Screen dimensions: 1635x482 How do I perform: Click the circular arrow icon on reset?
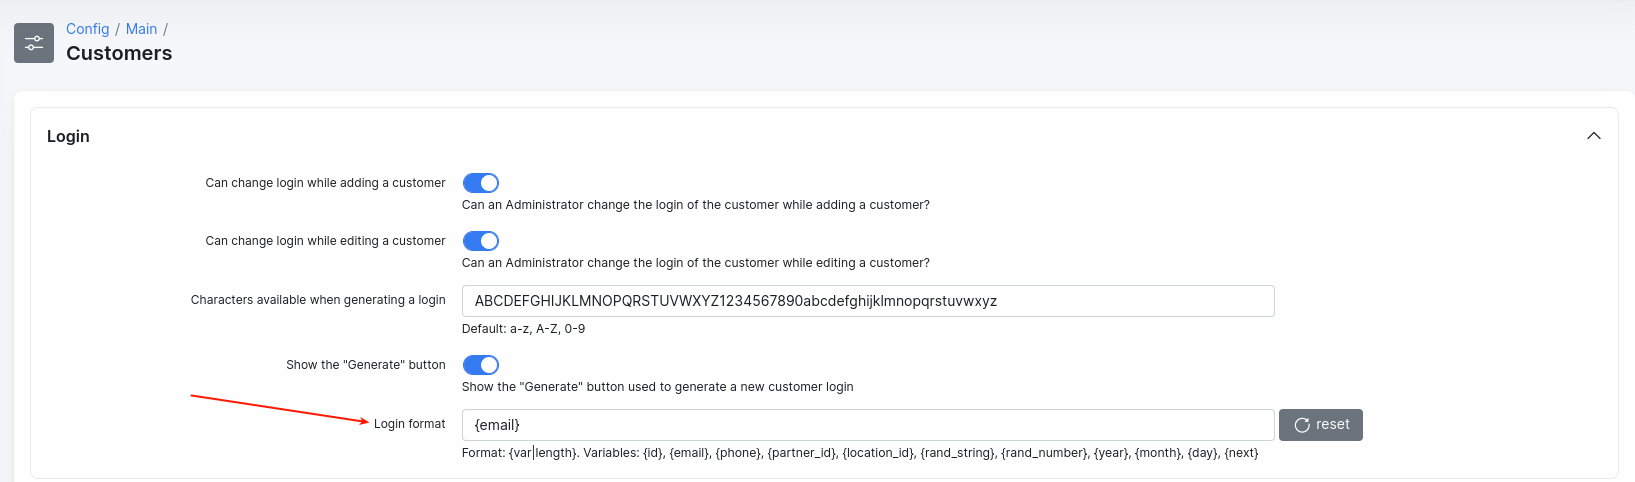pyautogui.click(x=1302, y=425)
